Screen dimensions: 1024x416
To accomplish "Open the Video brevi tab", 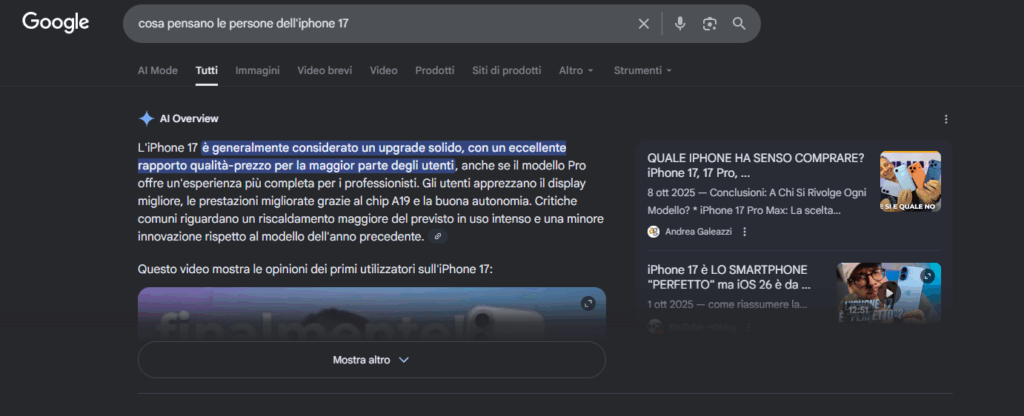I will [325, 71].
